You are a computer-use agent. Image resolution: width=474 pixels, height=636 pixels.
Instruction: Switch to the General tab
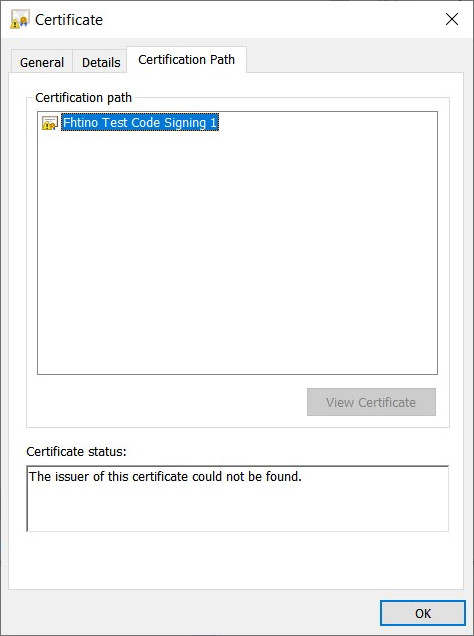click(x=42, y=62)
